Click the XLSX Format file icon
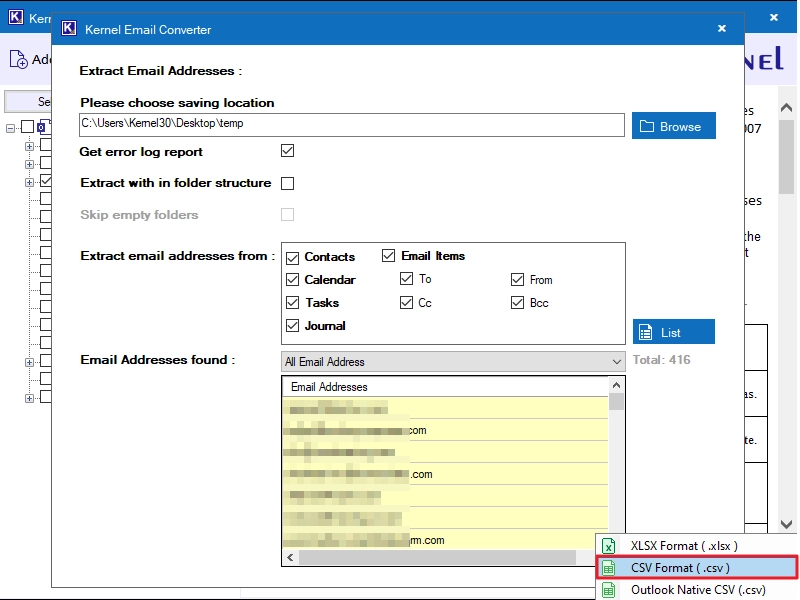Image resolution: width=800 pixels, height=600 pixels. [x=608, y=546]
